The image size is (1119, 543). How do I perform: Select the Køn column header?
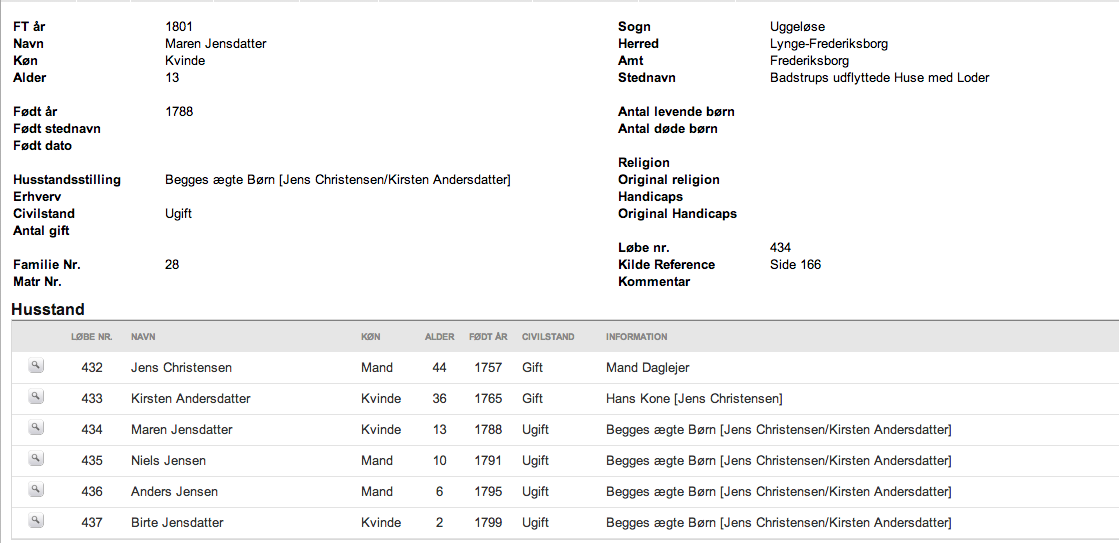pos(370,337)
